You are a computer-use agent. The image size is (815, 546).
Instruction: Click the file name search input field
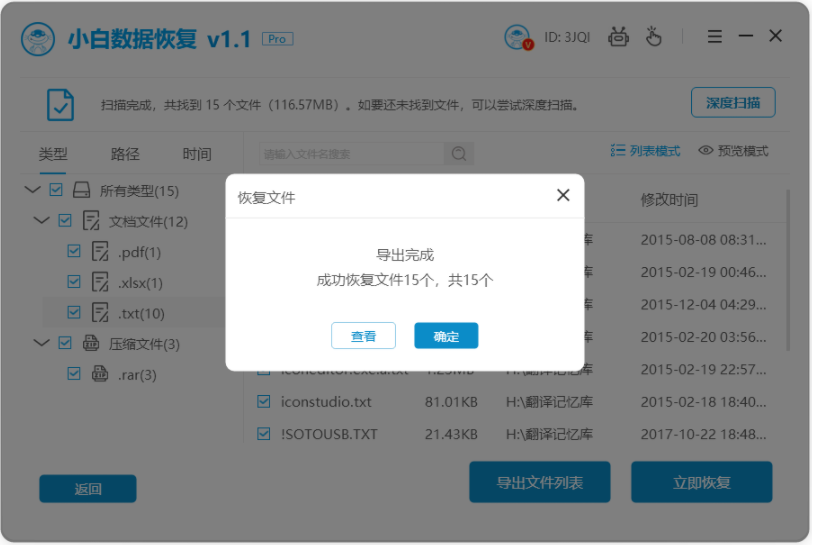[x=350, y=154]
